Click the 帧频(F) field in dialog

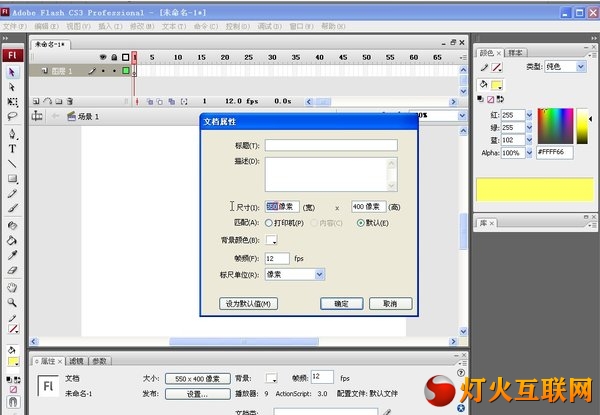pyautogui.click(x=277, y=259)
